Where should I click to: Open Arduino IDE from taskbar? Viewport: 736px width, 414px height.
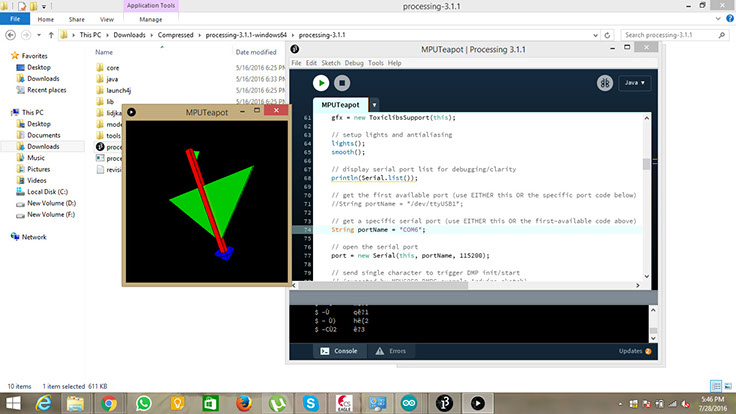point(409,404)
